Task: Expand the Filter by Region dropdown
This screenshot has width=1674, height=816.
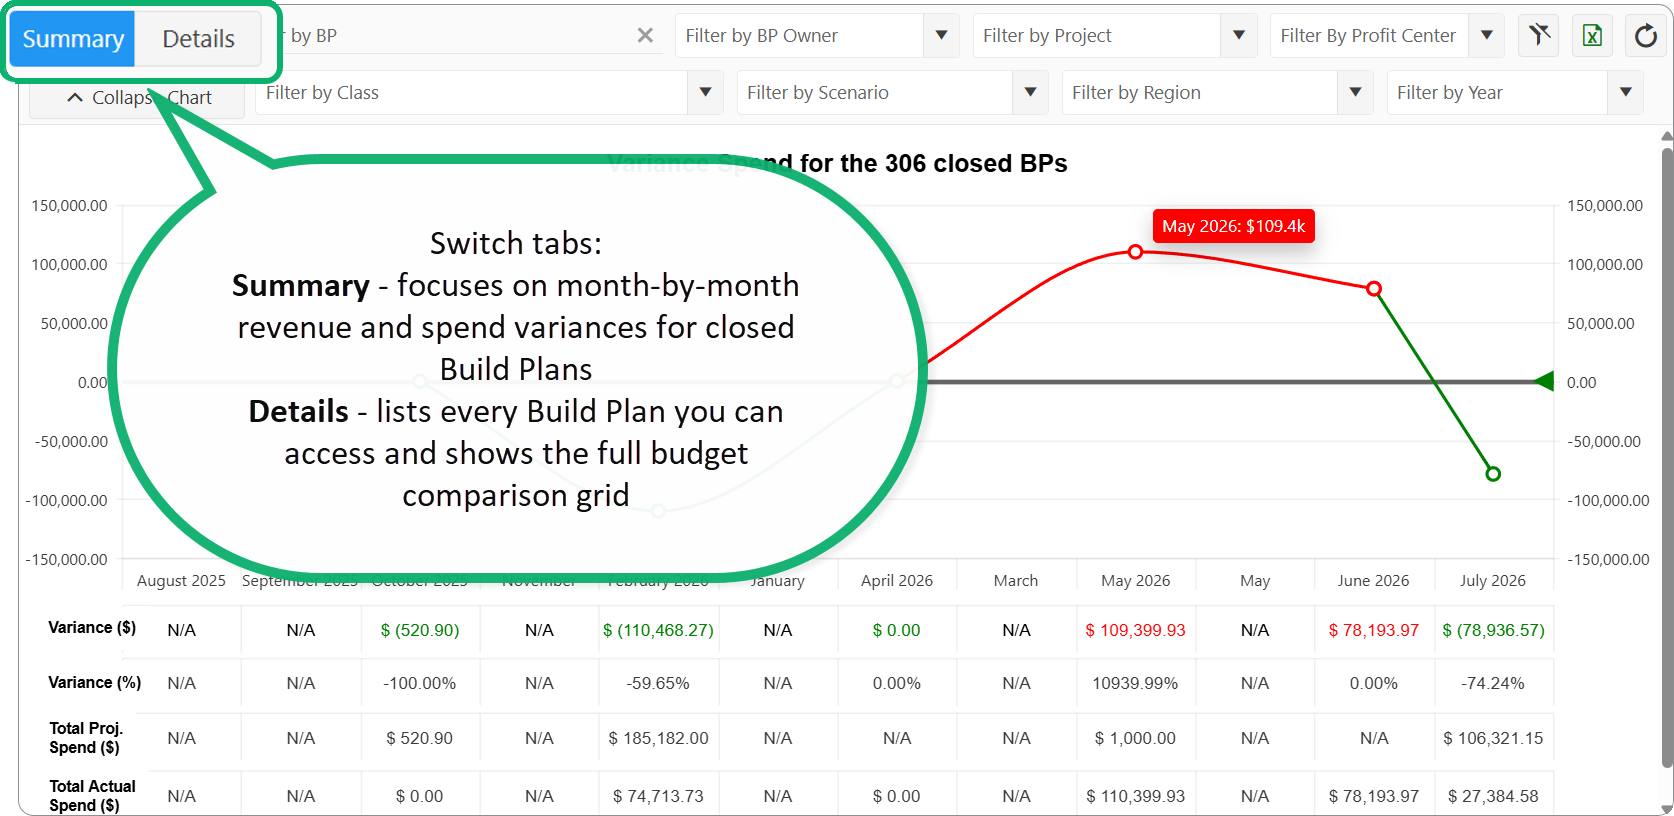Action: 1355,92
